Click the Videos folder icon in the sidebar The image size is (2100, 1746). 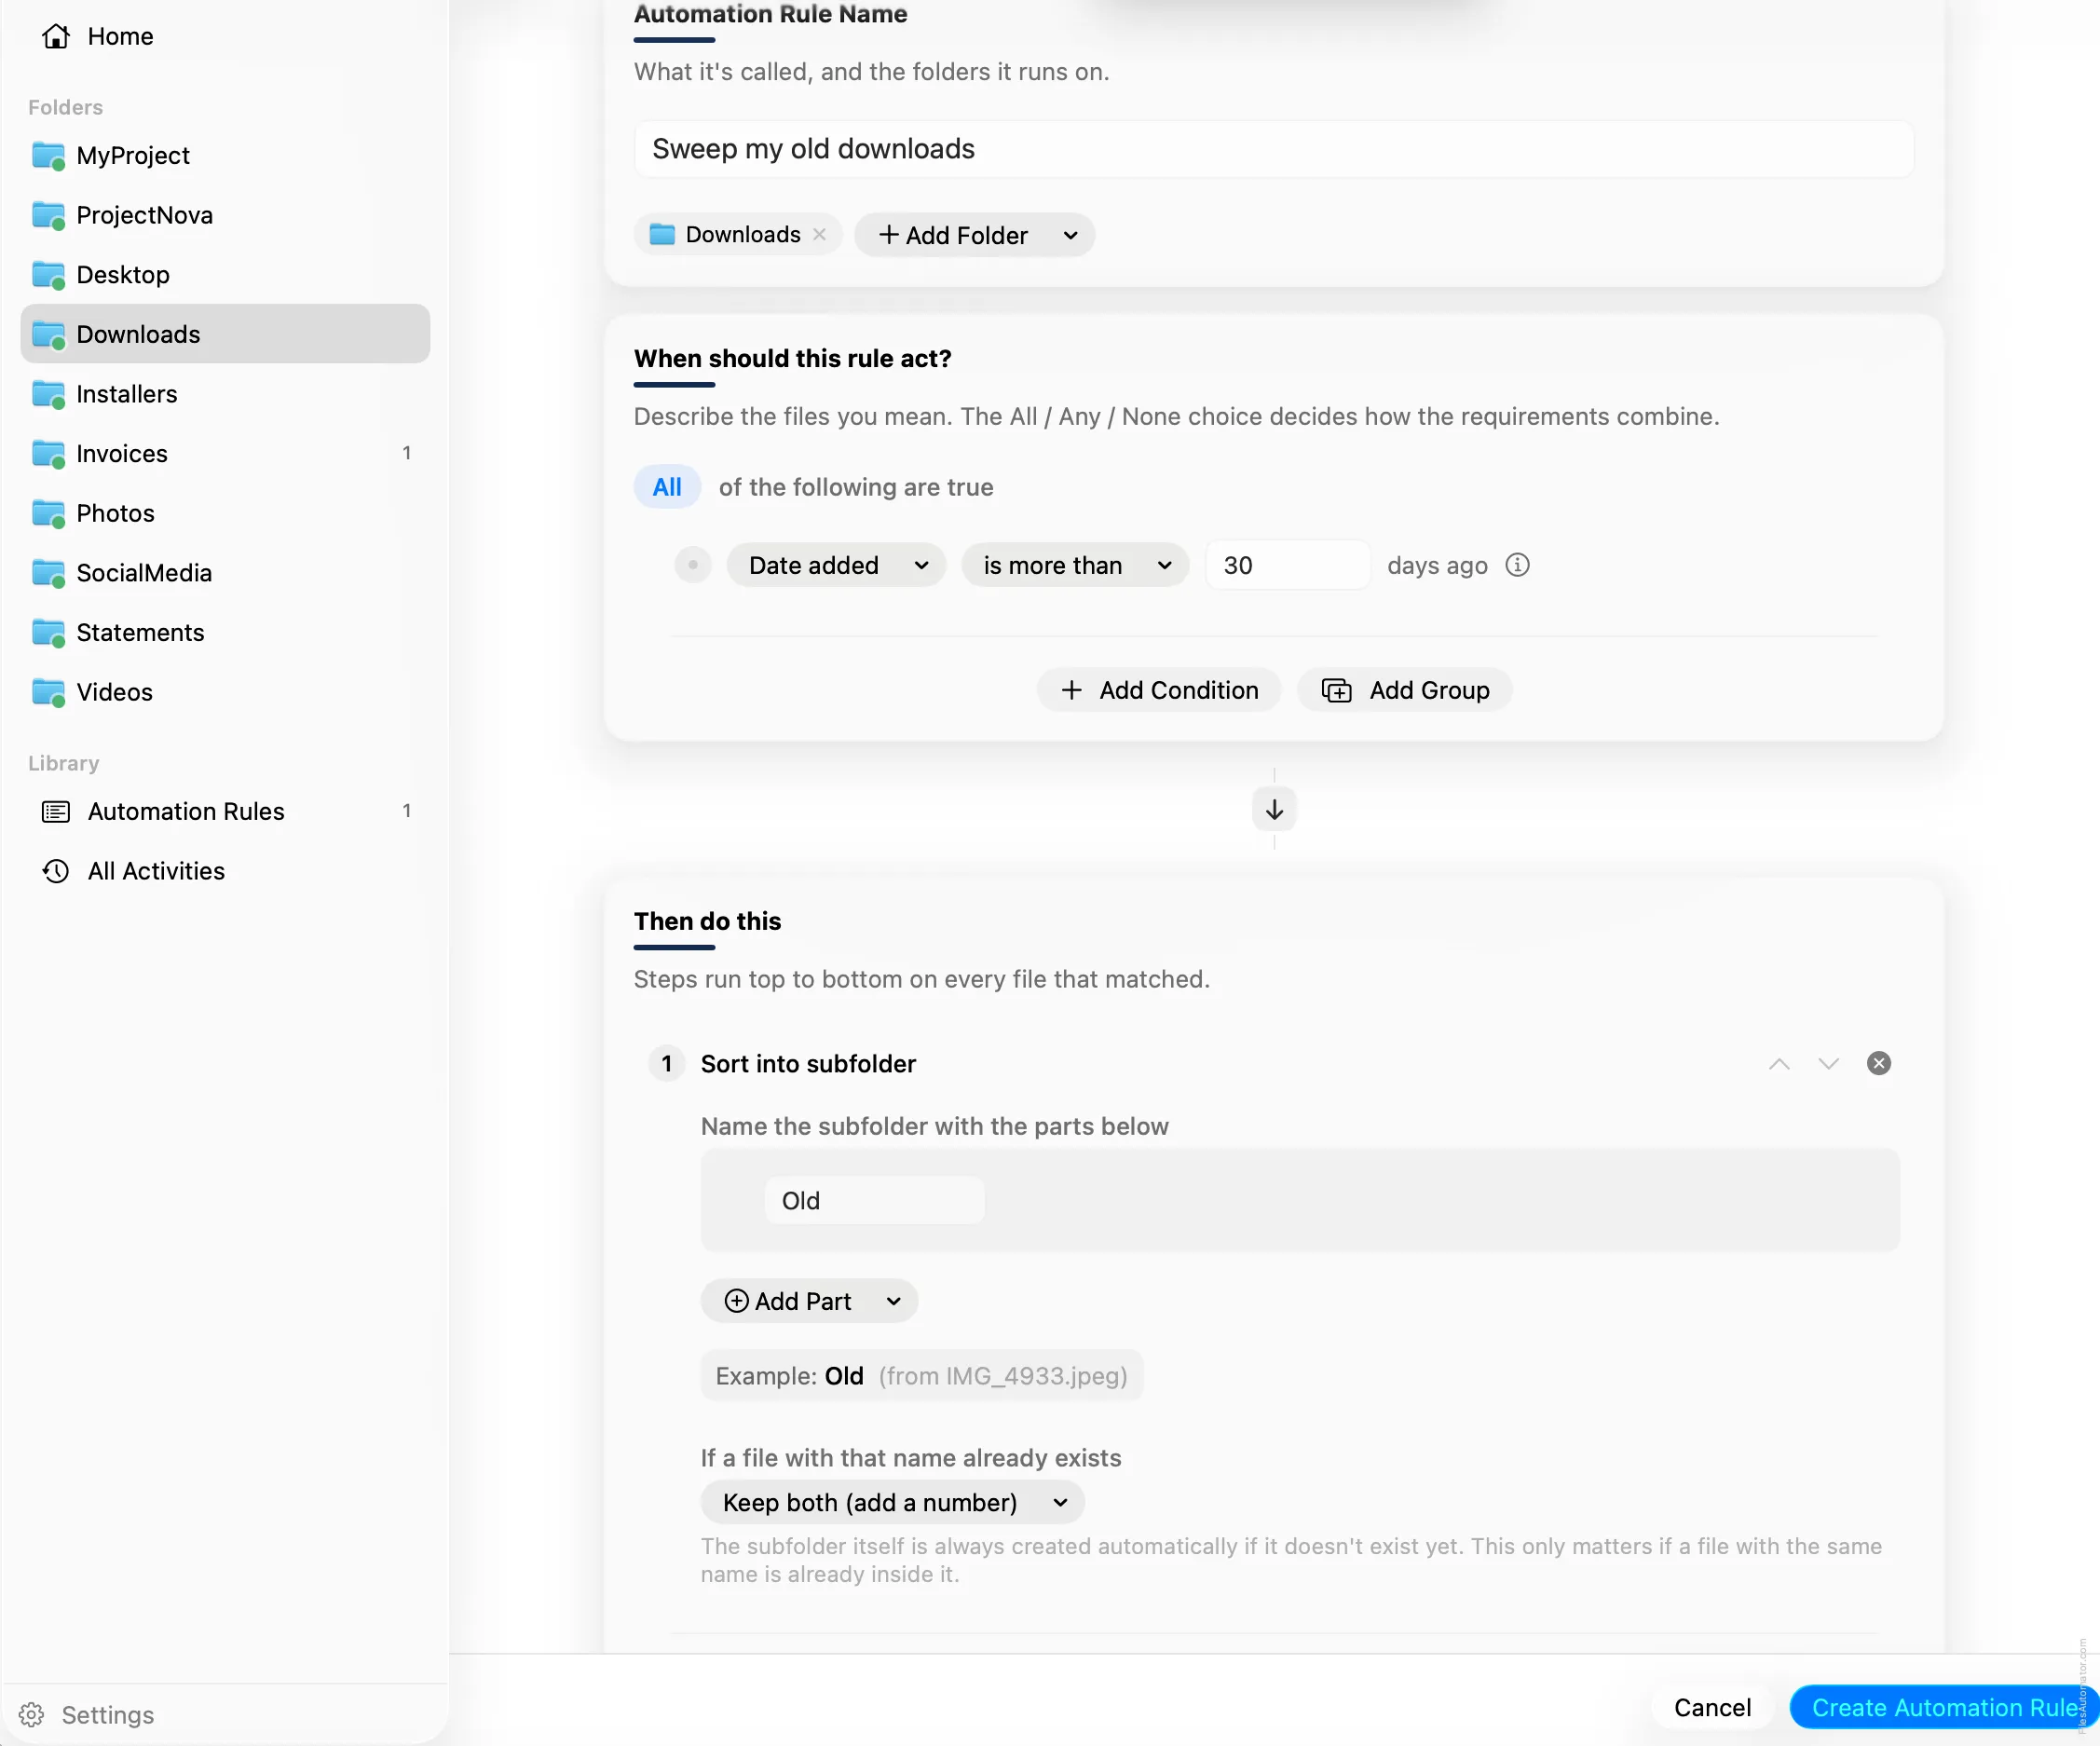click(x=48, y=692)
